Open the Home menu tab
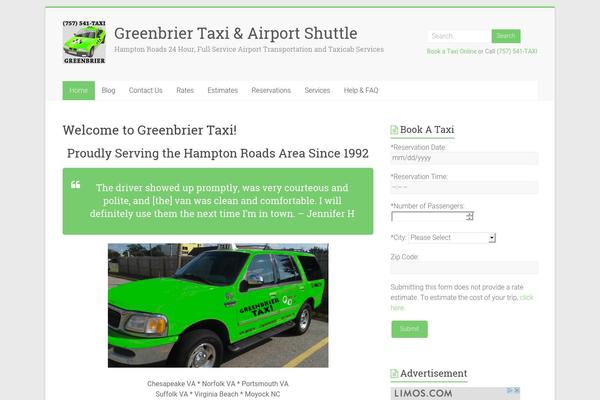600x400 pixels. tap(78, 90)
